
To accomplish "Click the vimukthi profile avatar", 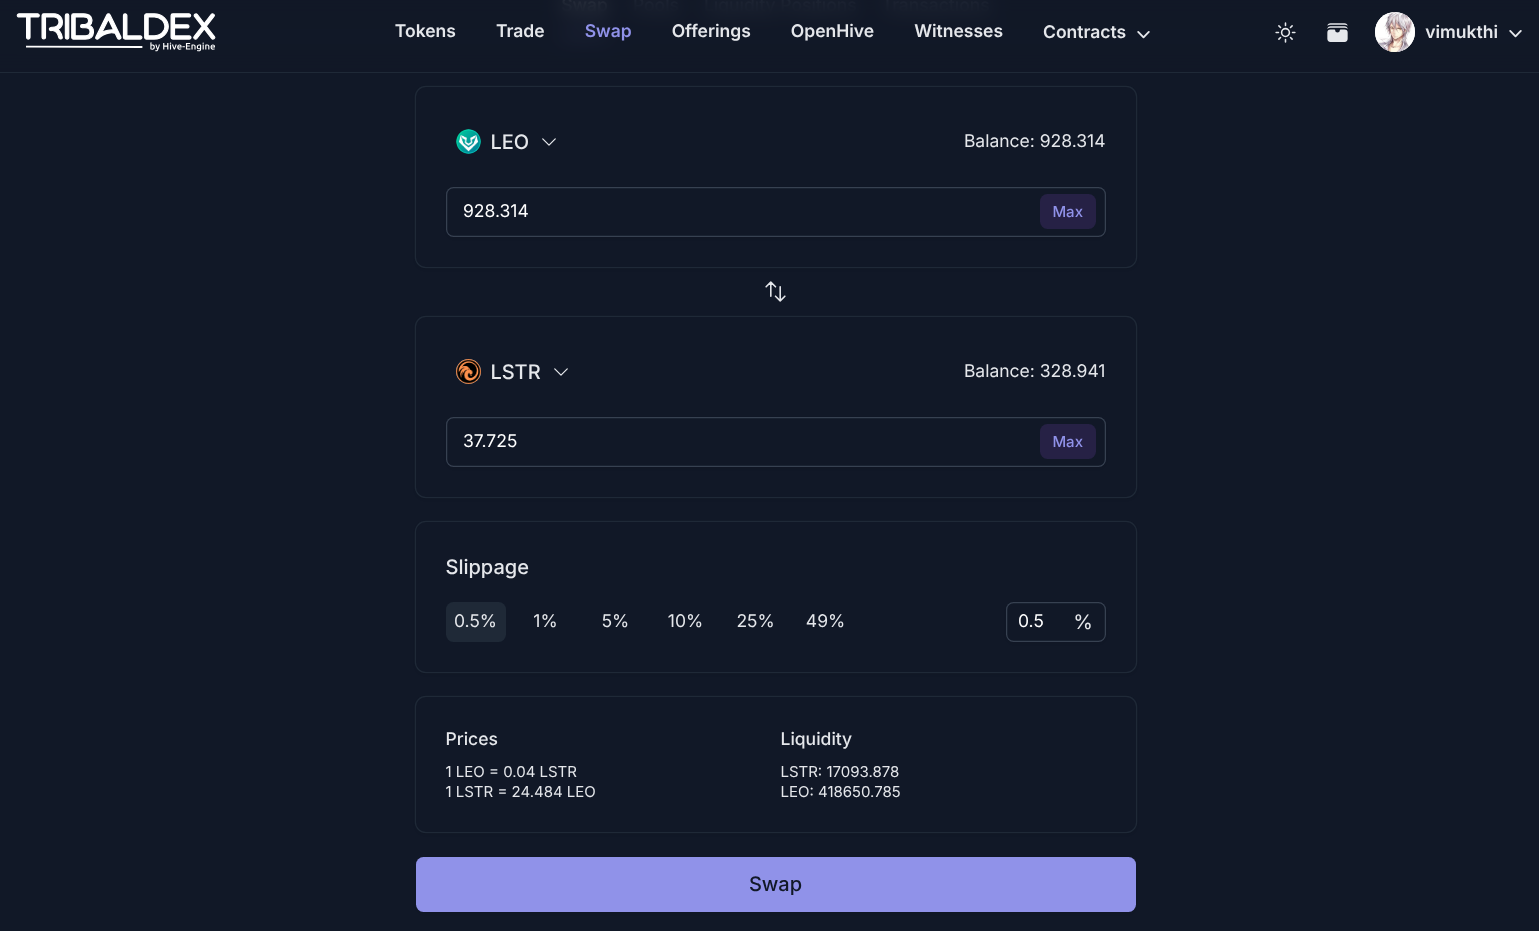I will 1394,32.
